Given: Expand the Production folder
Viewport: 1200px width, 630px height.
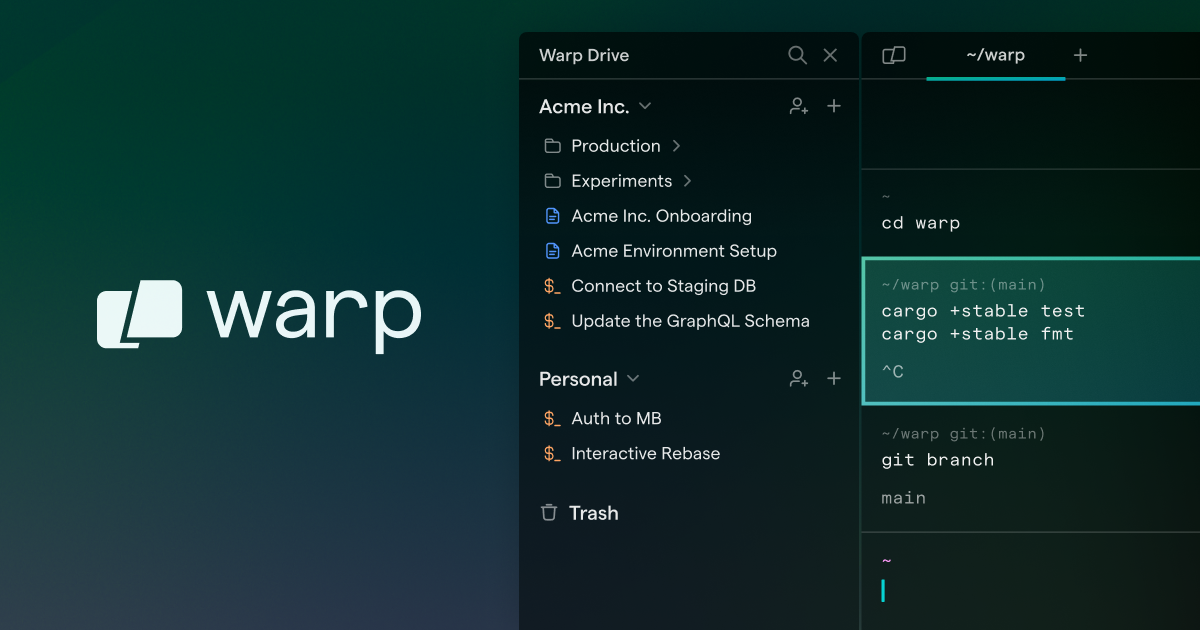Looking at the screenshot, I should coord(676,145).
